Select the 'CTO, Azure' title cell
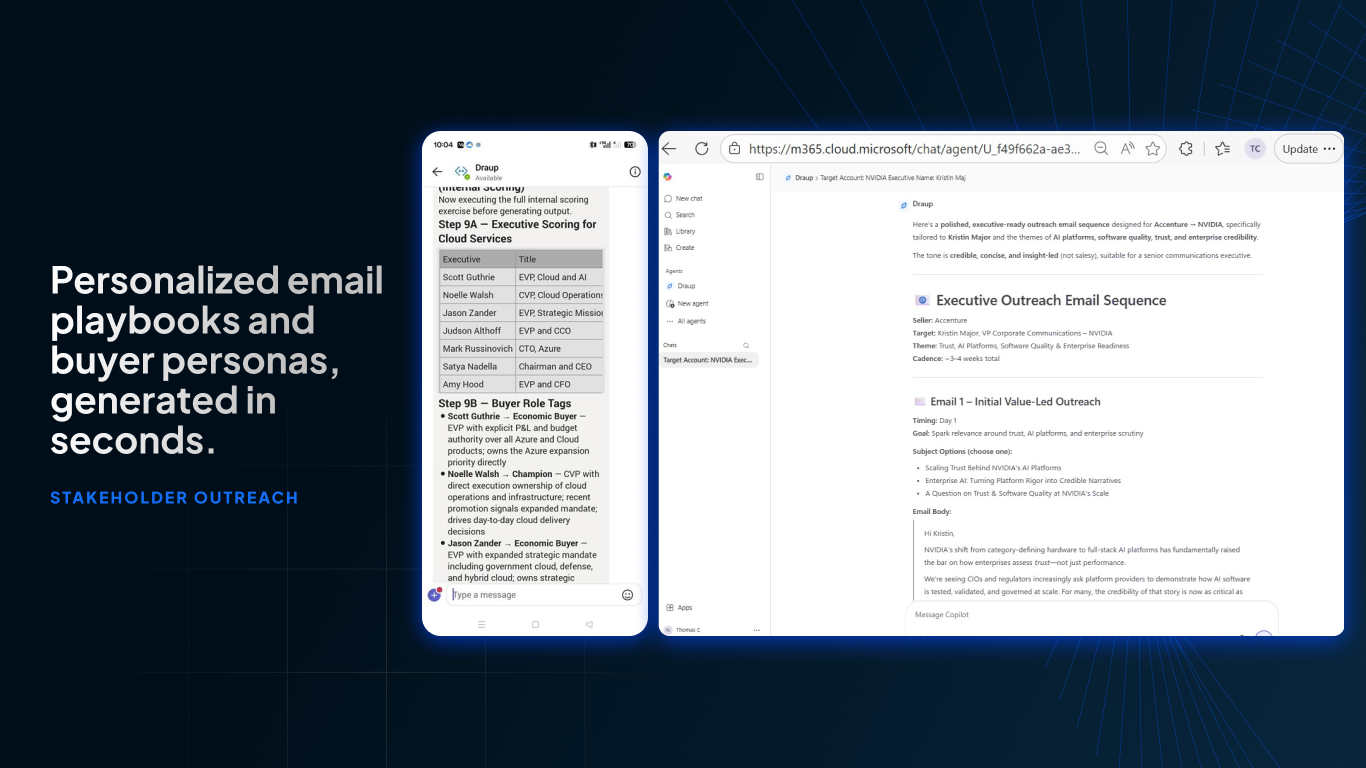The image size is (1366, 768). coord(558,349)
